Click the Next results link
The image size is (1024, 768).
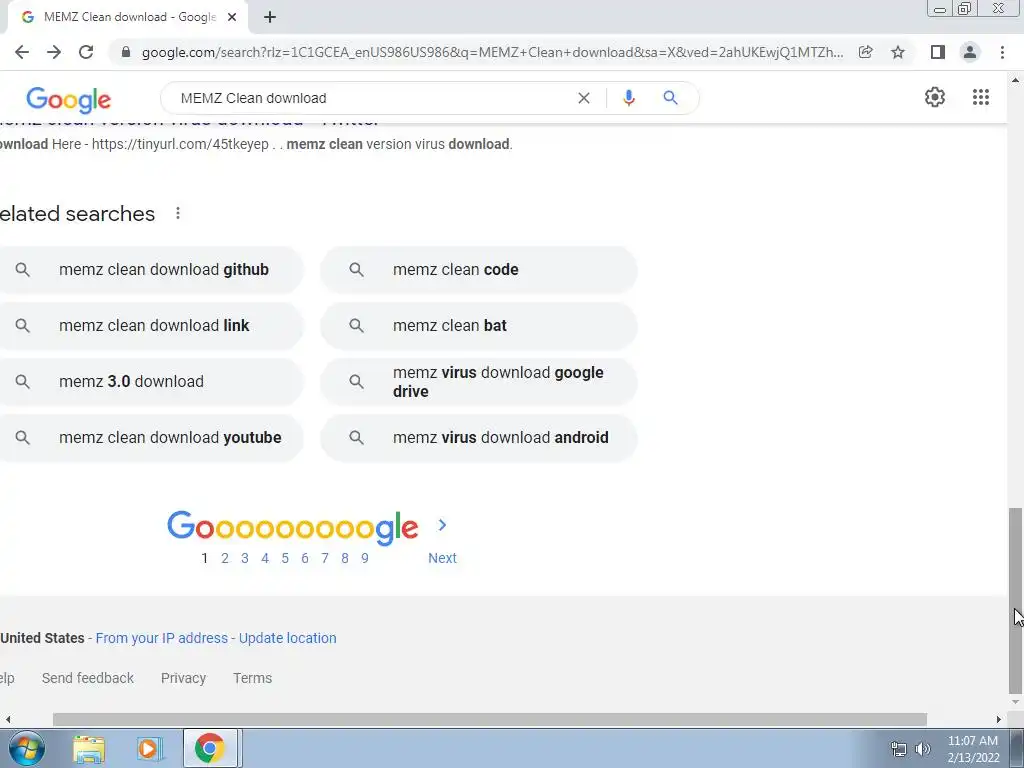coord(442,558)
